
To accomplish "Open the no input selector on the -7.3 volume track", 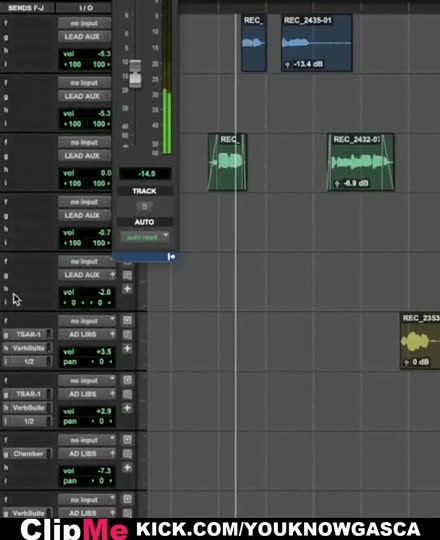I will (87, 440).
